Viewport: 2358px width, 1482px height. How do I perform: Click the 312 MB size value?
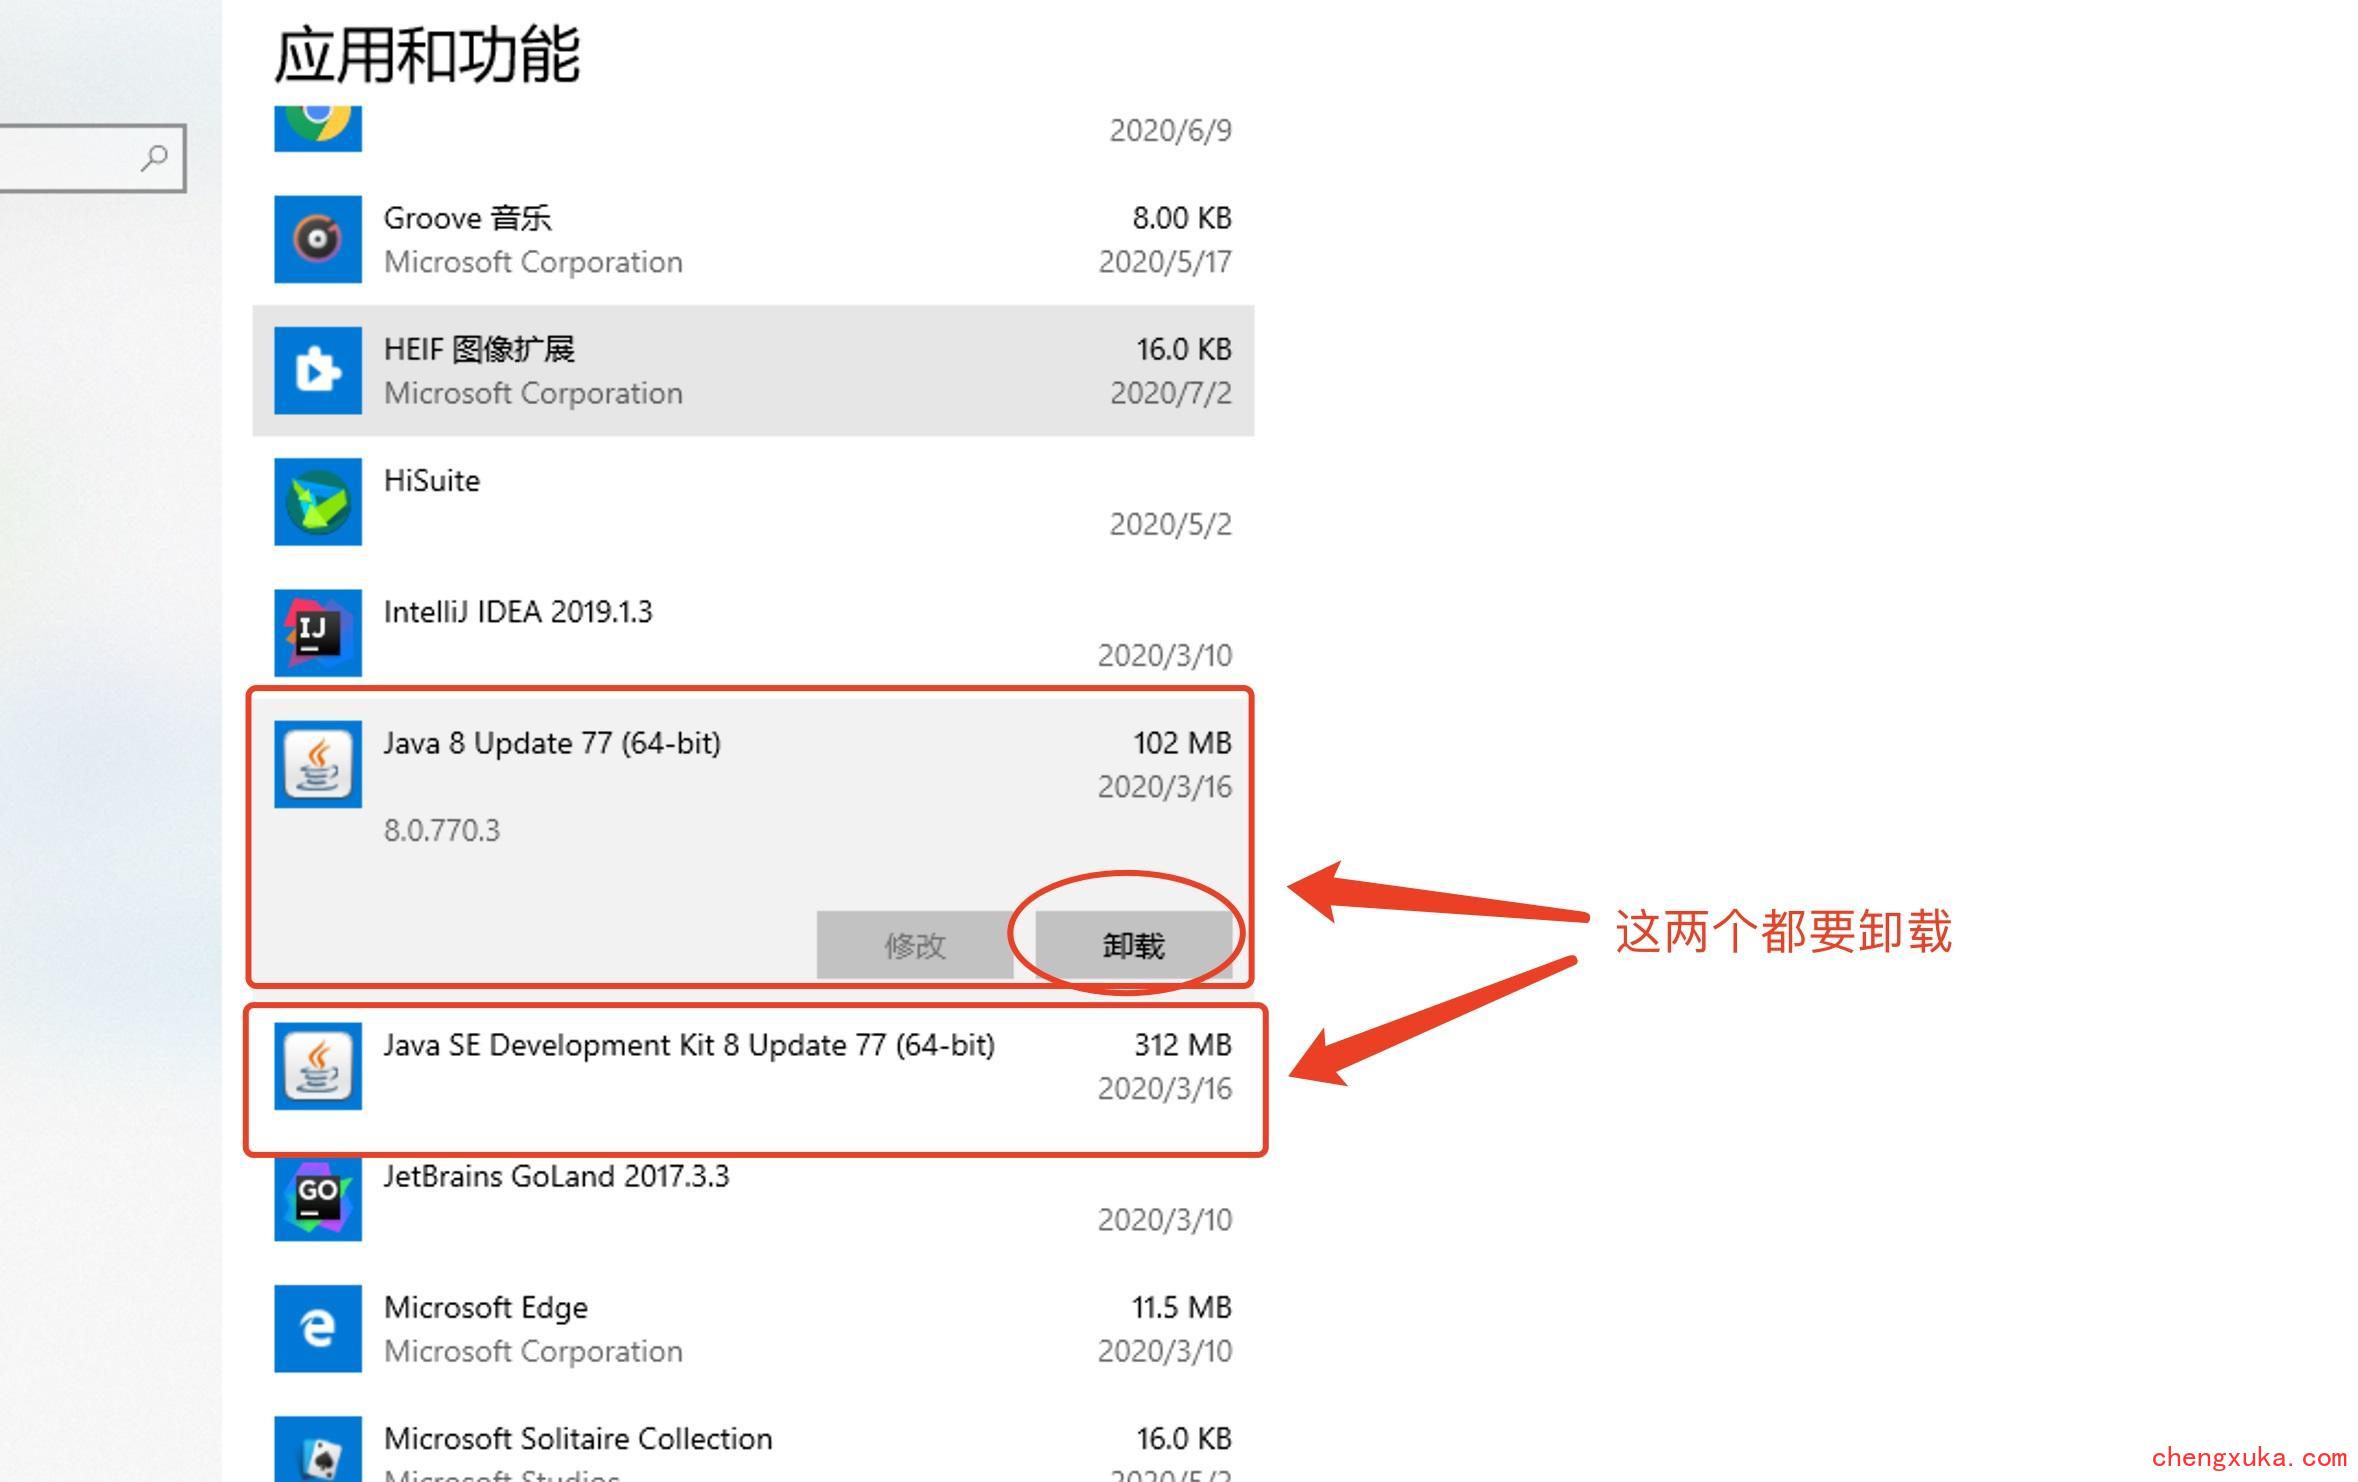click(x=1183, y=1045)
